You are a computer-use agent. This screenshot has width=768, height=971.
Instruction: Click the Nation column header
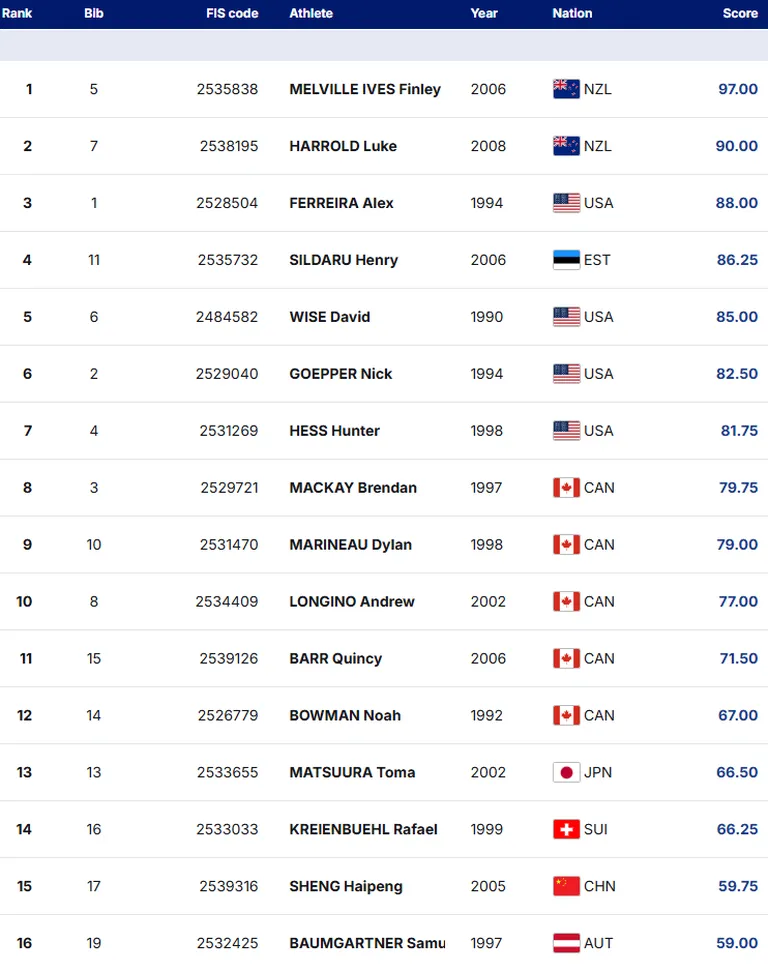click(572, 13)
